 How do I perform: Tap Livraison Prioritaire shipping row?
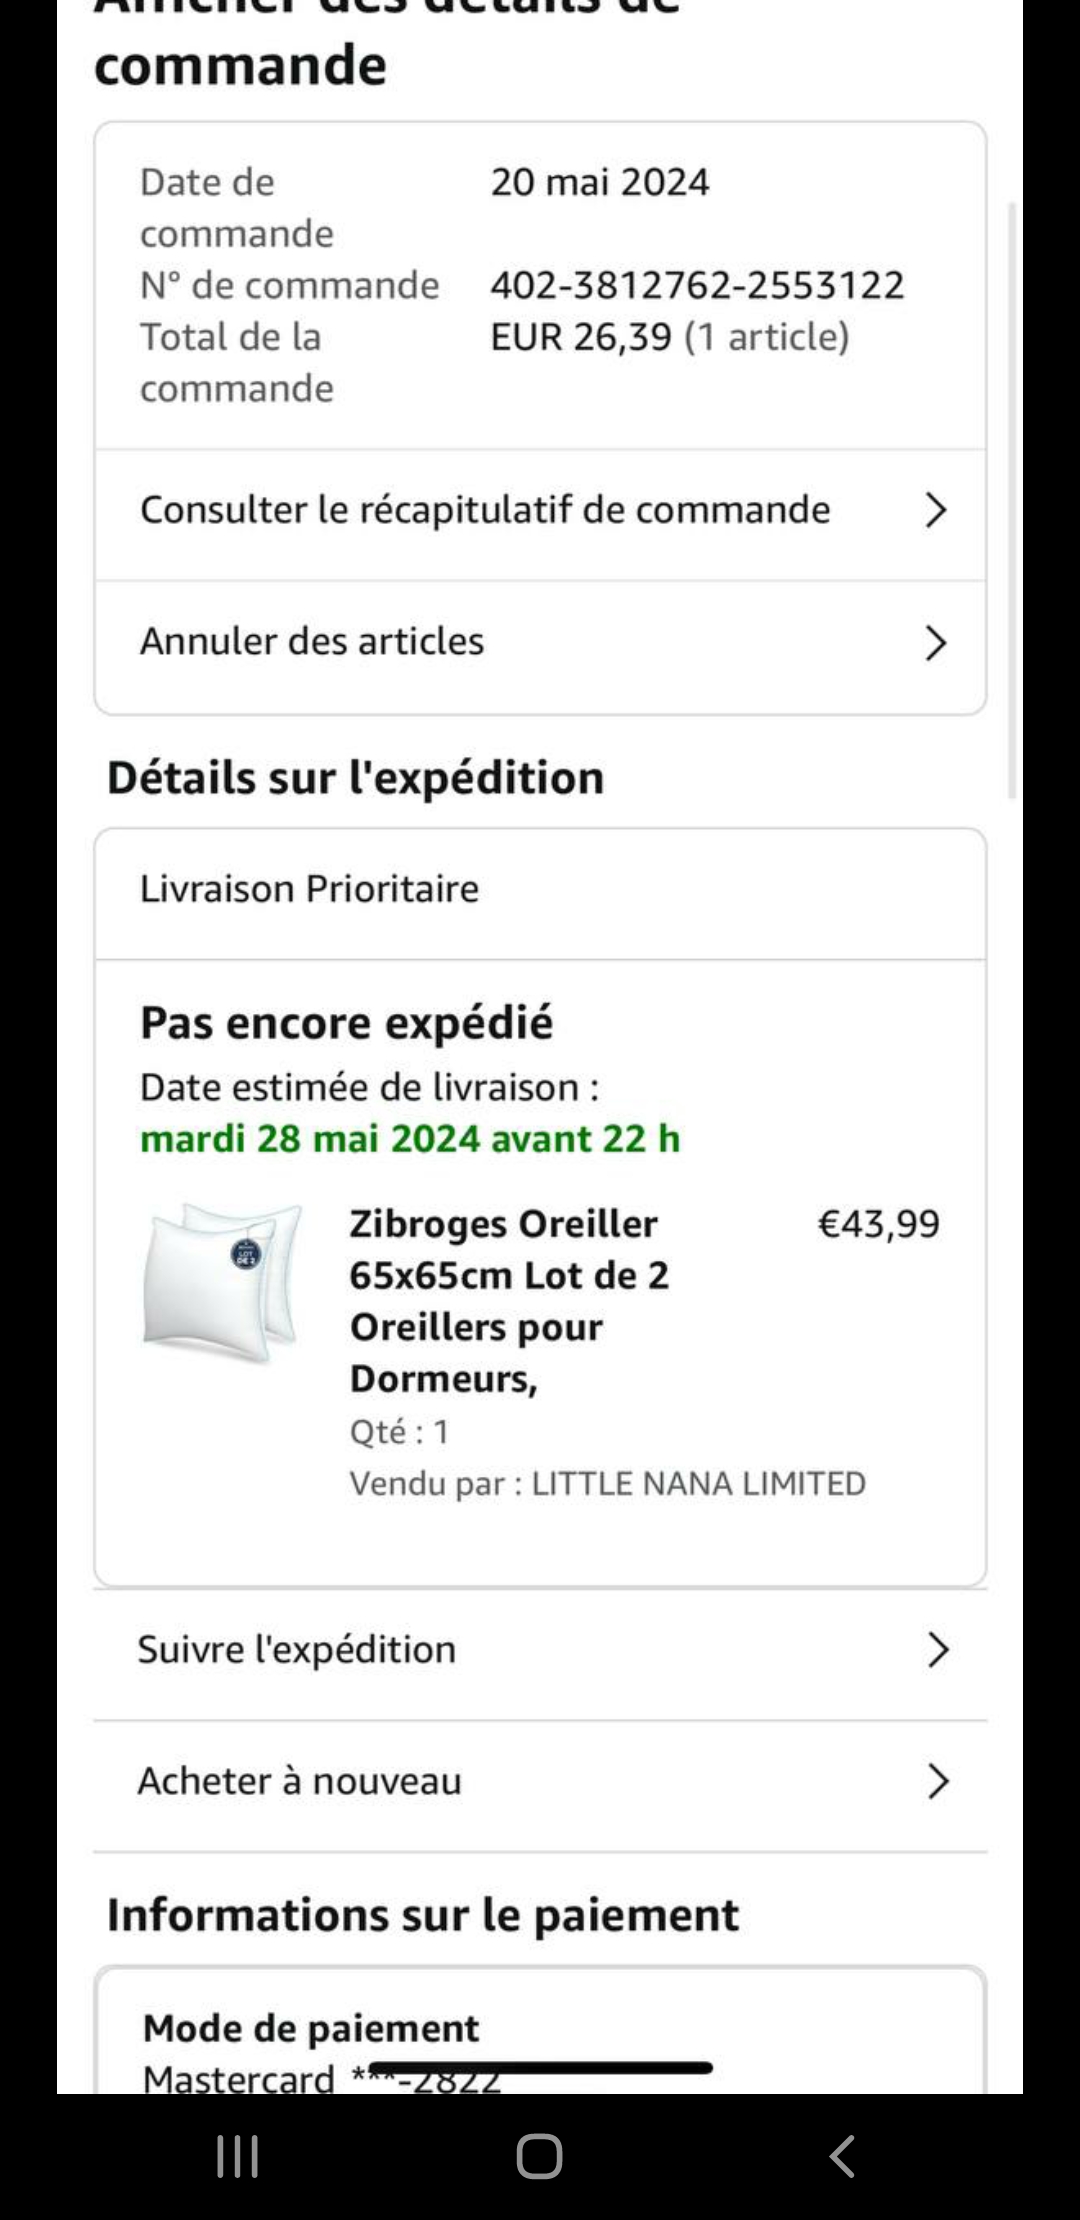310,889
